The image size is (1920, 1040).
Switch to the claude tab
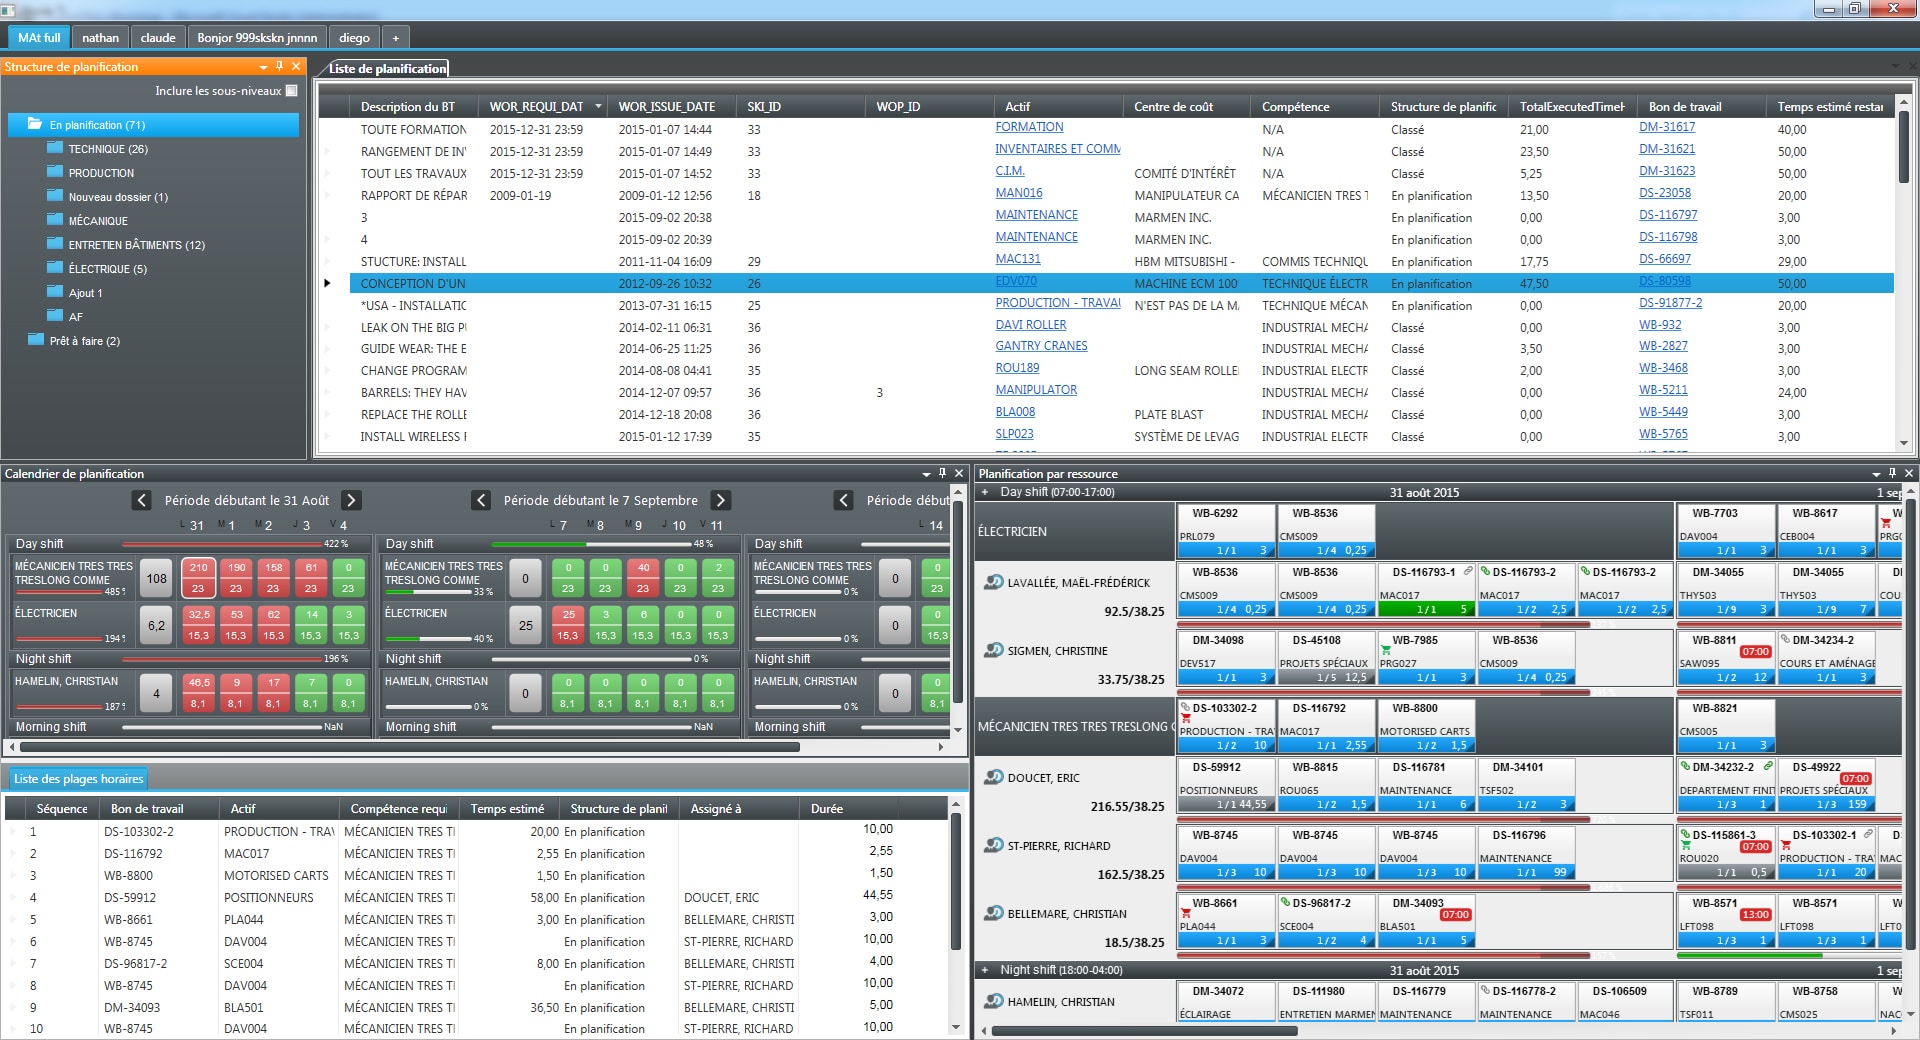tap(158, 38)
